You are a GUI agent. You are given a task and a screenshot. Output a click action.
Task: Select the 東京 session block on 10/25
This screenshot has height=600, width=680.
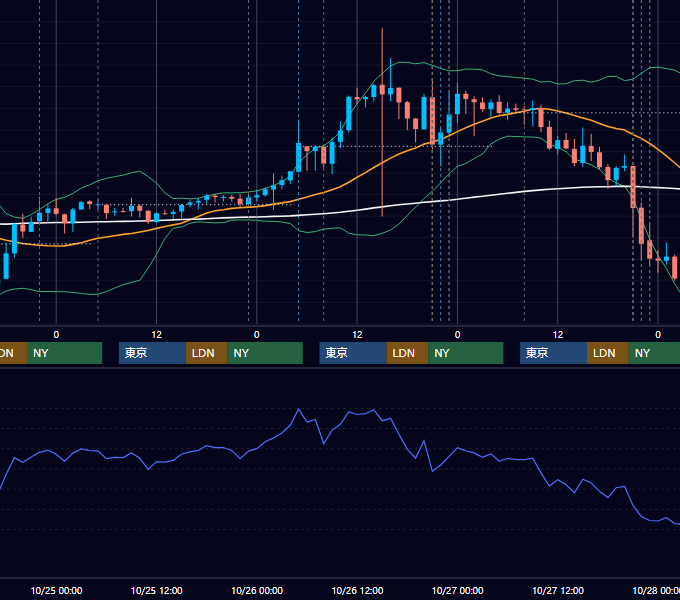[x=152, y=353]
